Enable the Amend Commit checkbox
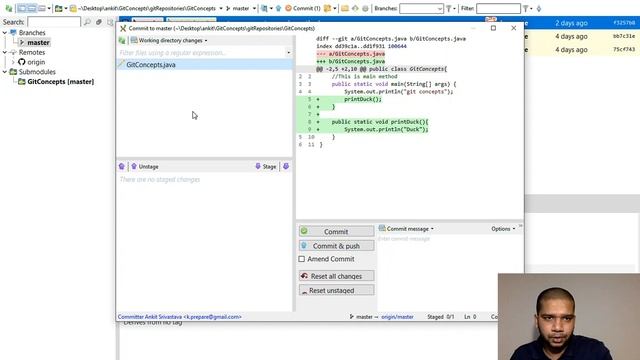Image resolution: width=640 pixels, height=360 pixels. (302, 259)
